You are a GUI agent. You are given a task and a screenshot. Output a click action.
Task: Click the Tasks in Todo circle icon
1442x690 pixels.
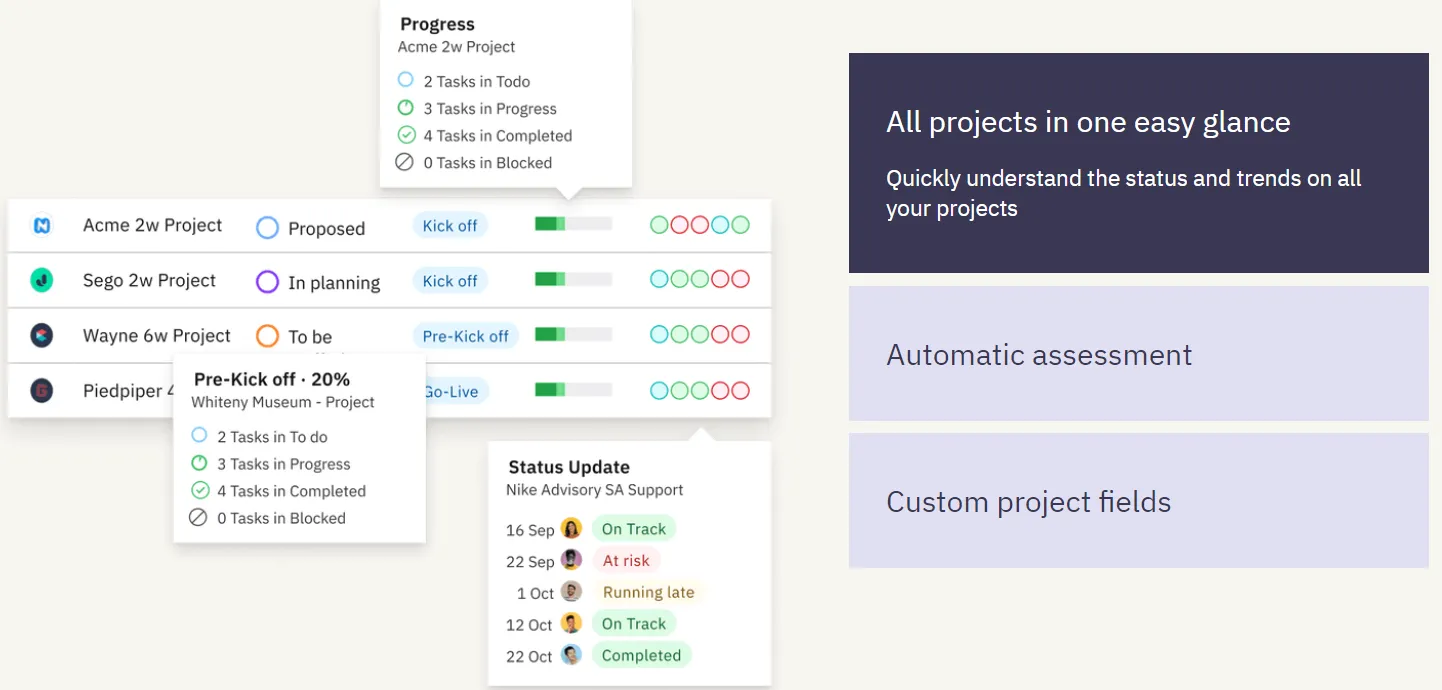pos(404,80)
